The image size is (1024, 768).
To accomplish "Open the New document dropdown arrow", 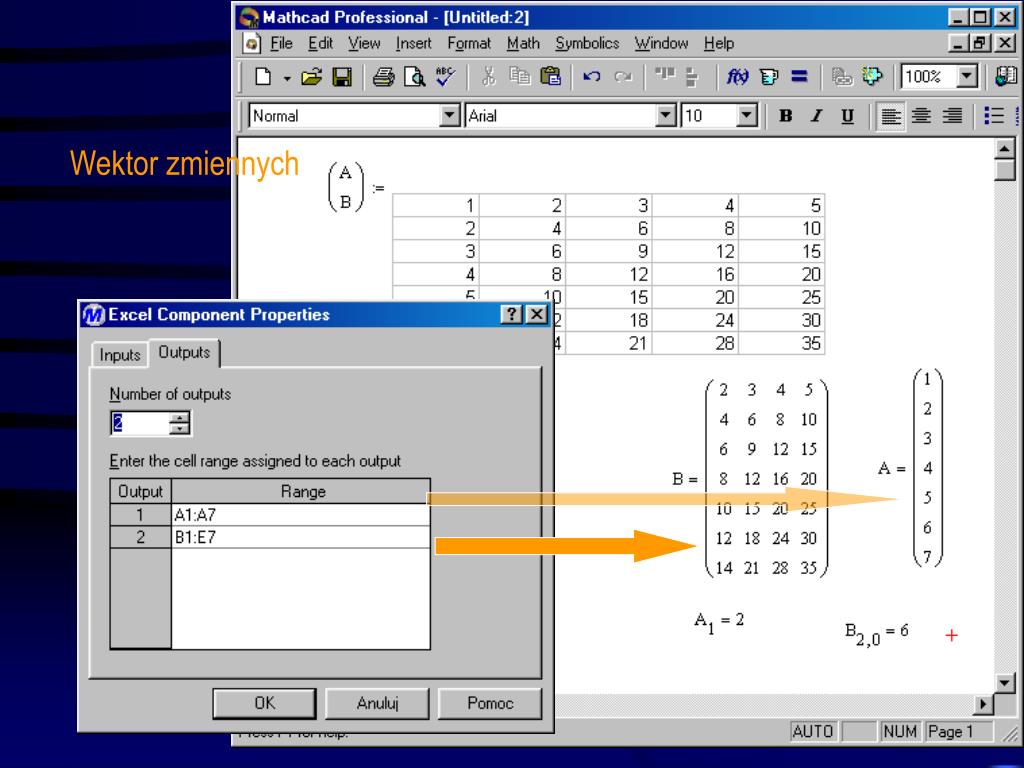I will (x=287, y=78).
